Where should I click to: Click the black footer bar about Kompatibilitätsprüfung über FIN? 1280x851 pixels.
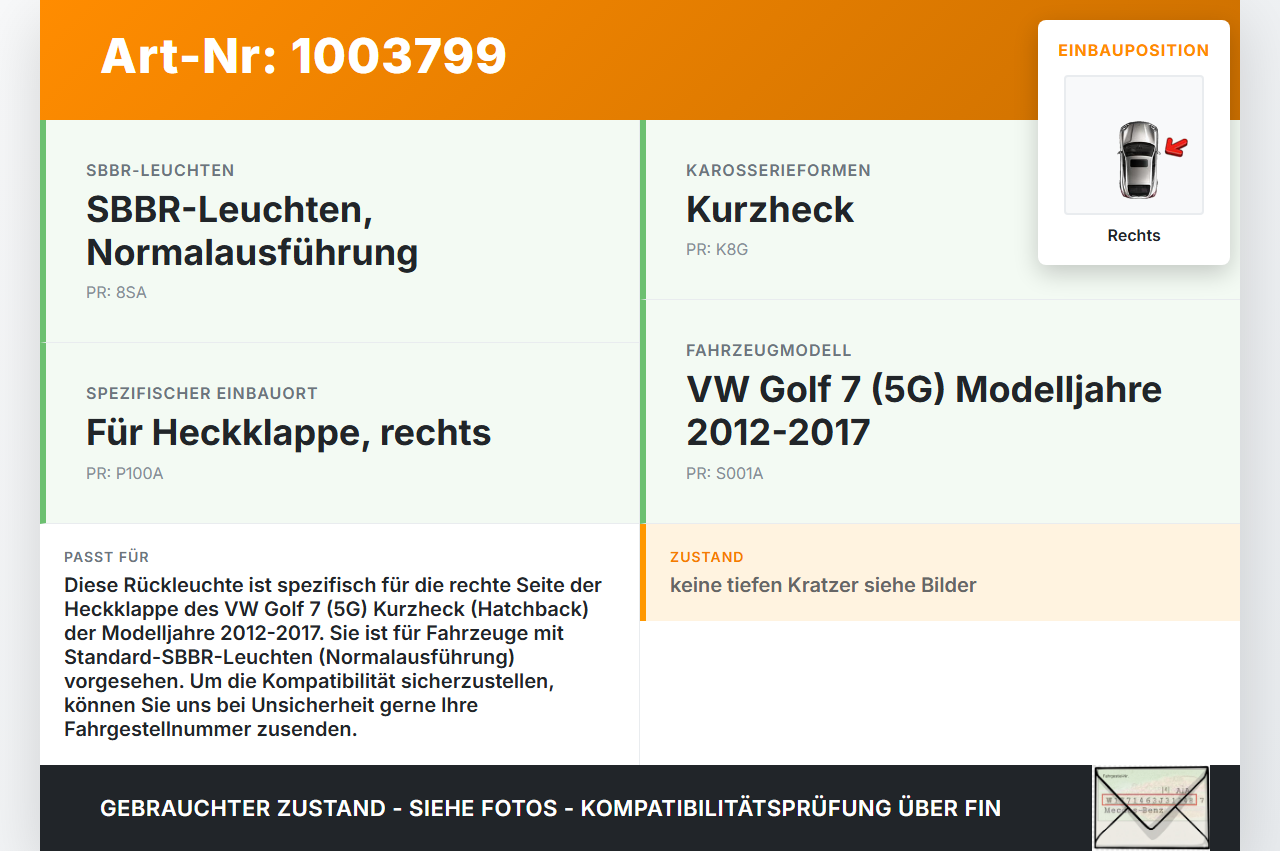550,807
